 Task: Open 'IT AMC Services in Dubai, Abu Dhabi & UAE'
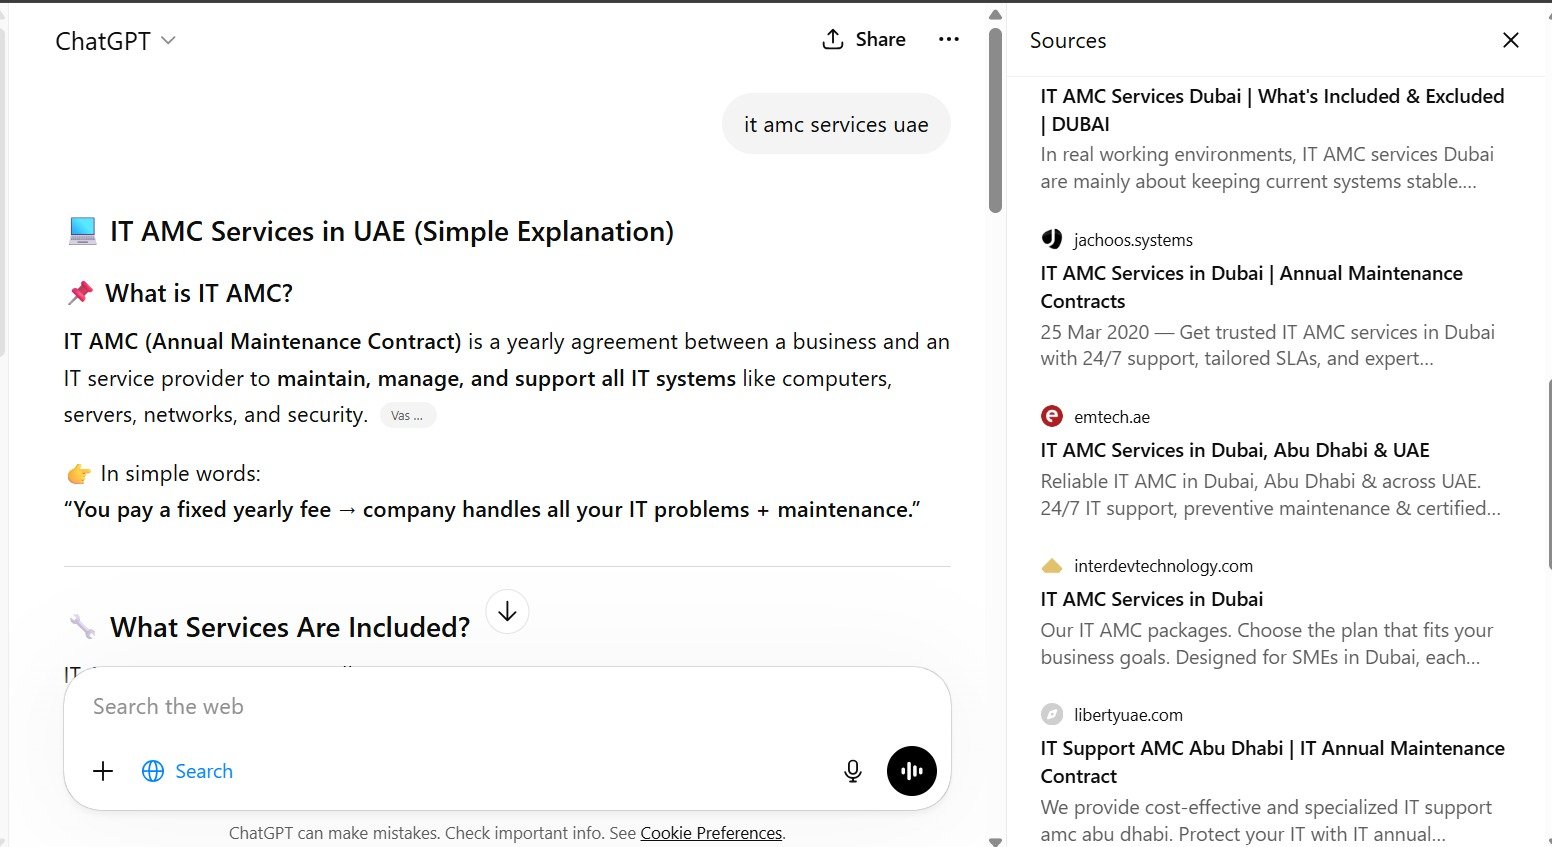click(x=1235, y=450)
